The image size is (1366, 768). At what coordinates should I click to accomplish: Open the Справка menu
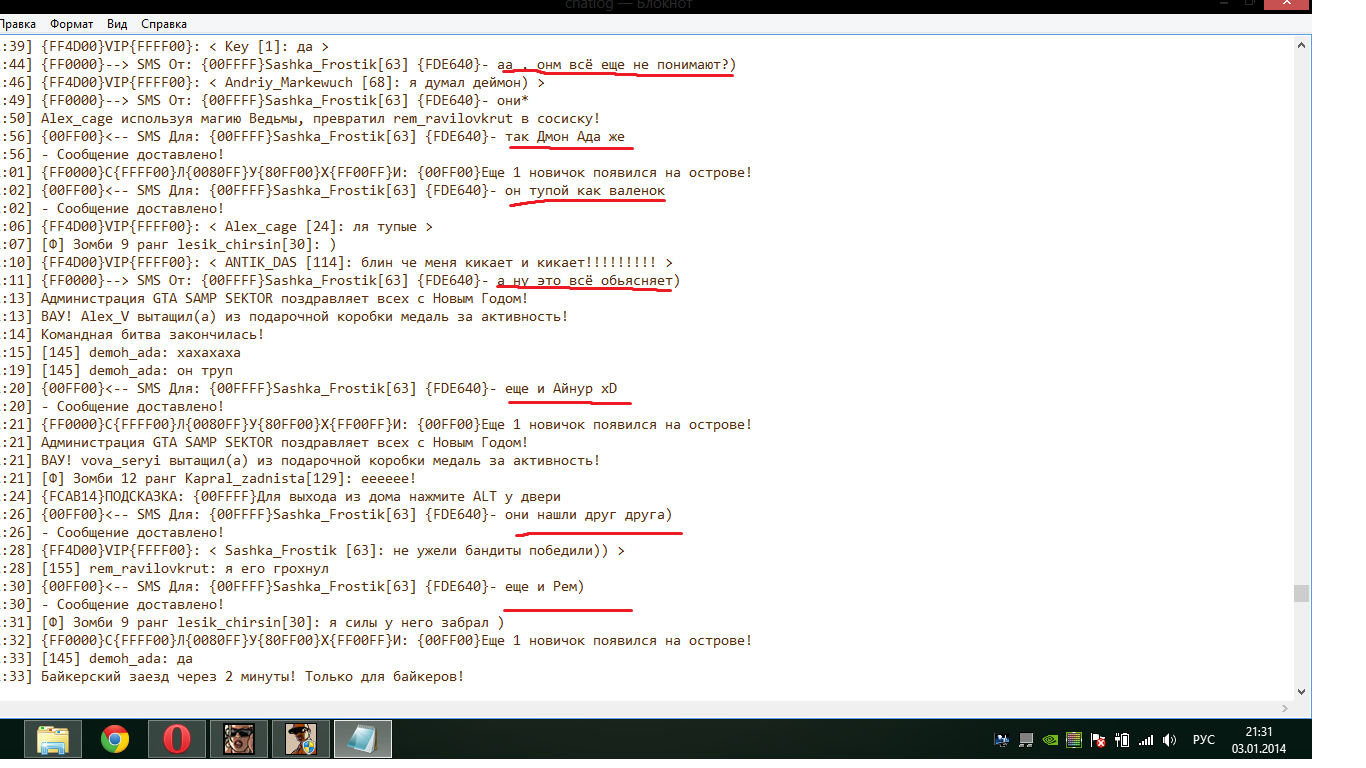point(163,24)
